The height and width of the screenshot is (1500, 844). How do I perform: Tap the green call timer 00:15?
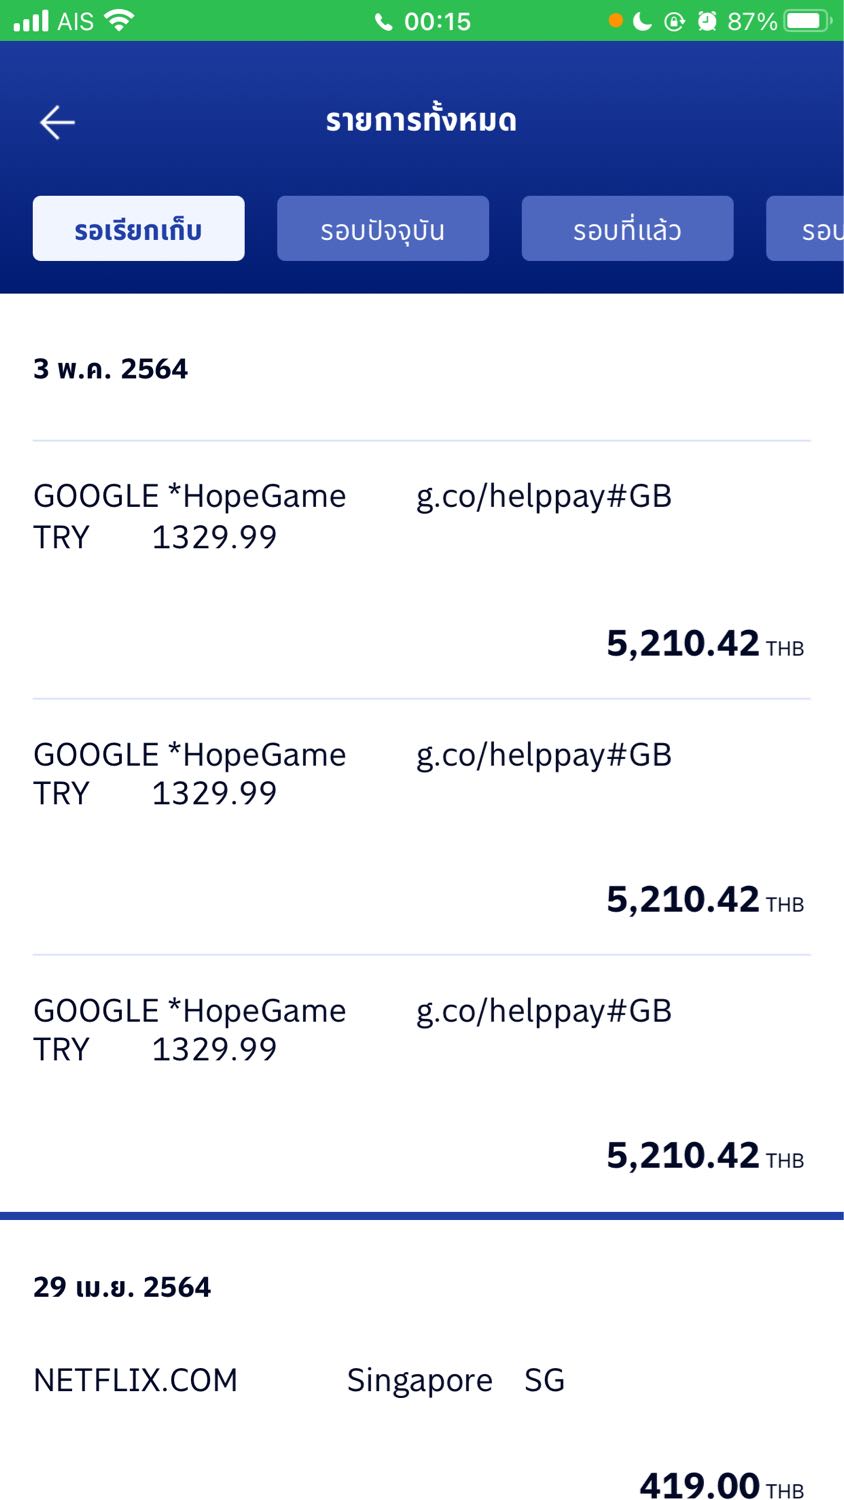point(423,21)
